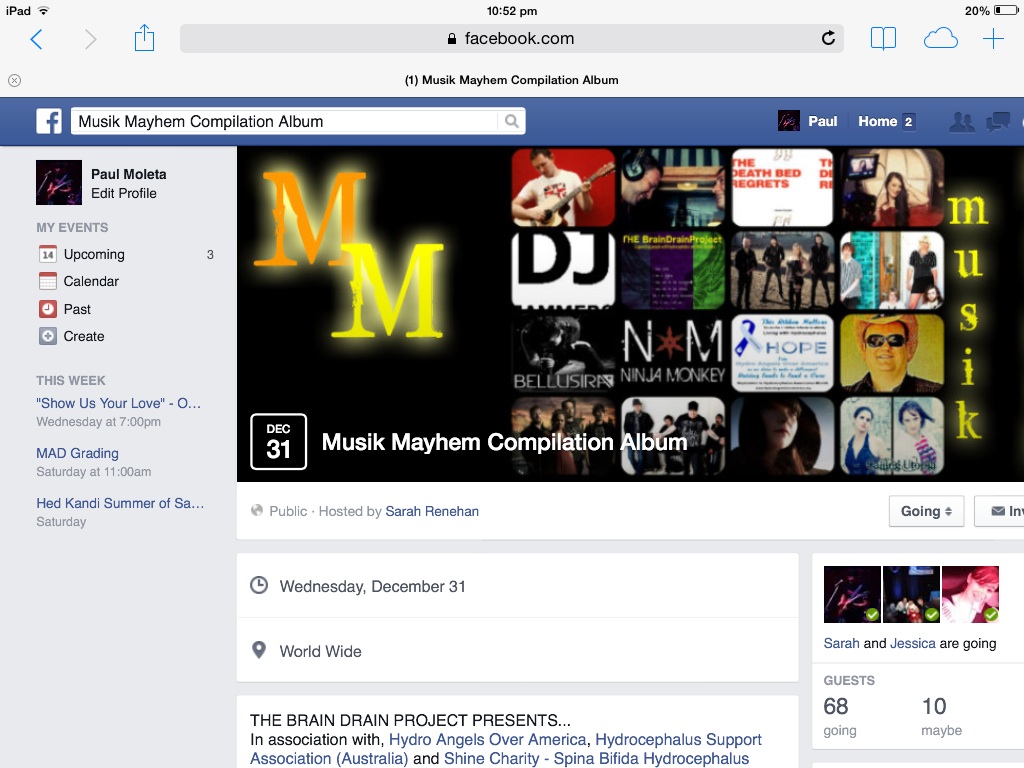Open Facebook friend requests icon
The height and width of the screenshot is (768, 1024).
(961, 121)
